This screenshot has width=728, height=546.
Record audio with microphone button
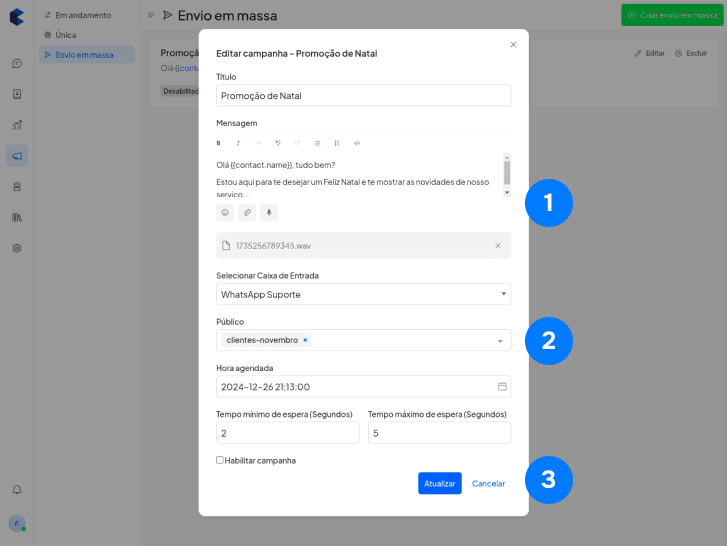tap(269, 213)
